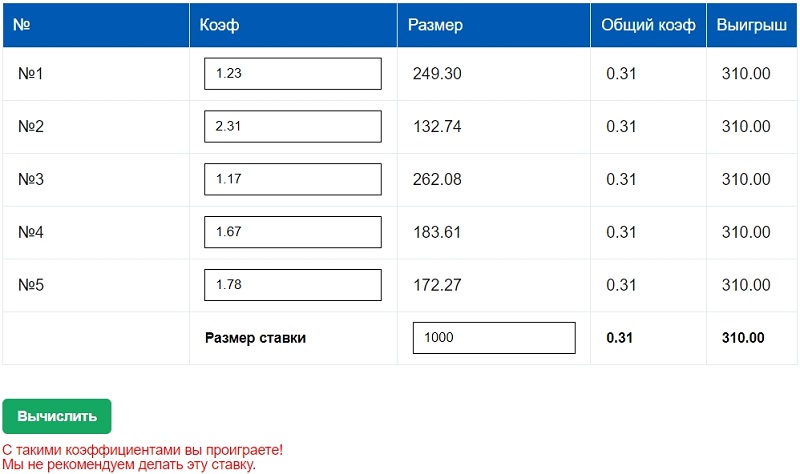Image resolution: width=800 pixels, height=474 pixels.
Task: Click the №1 row label
Action: [31, 74]
